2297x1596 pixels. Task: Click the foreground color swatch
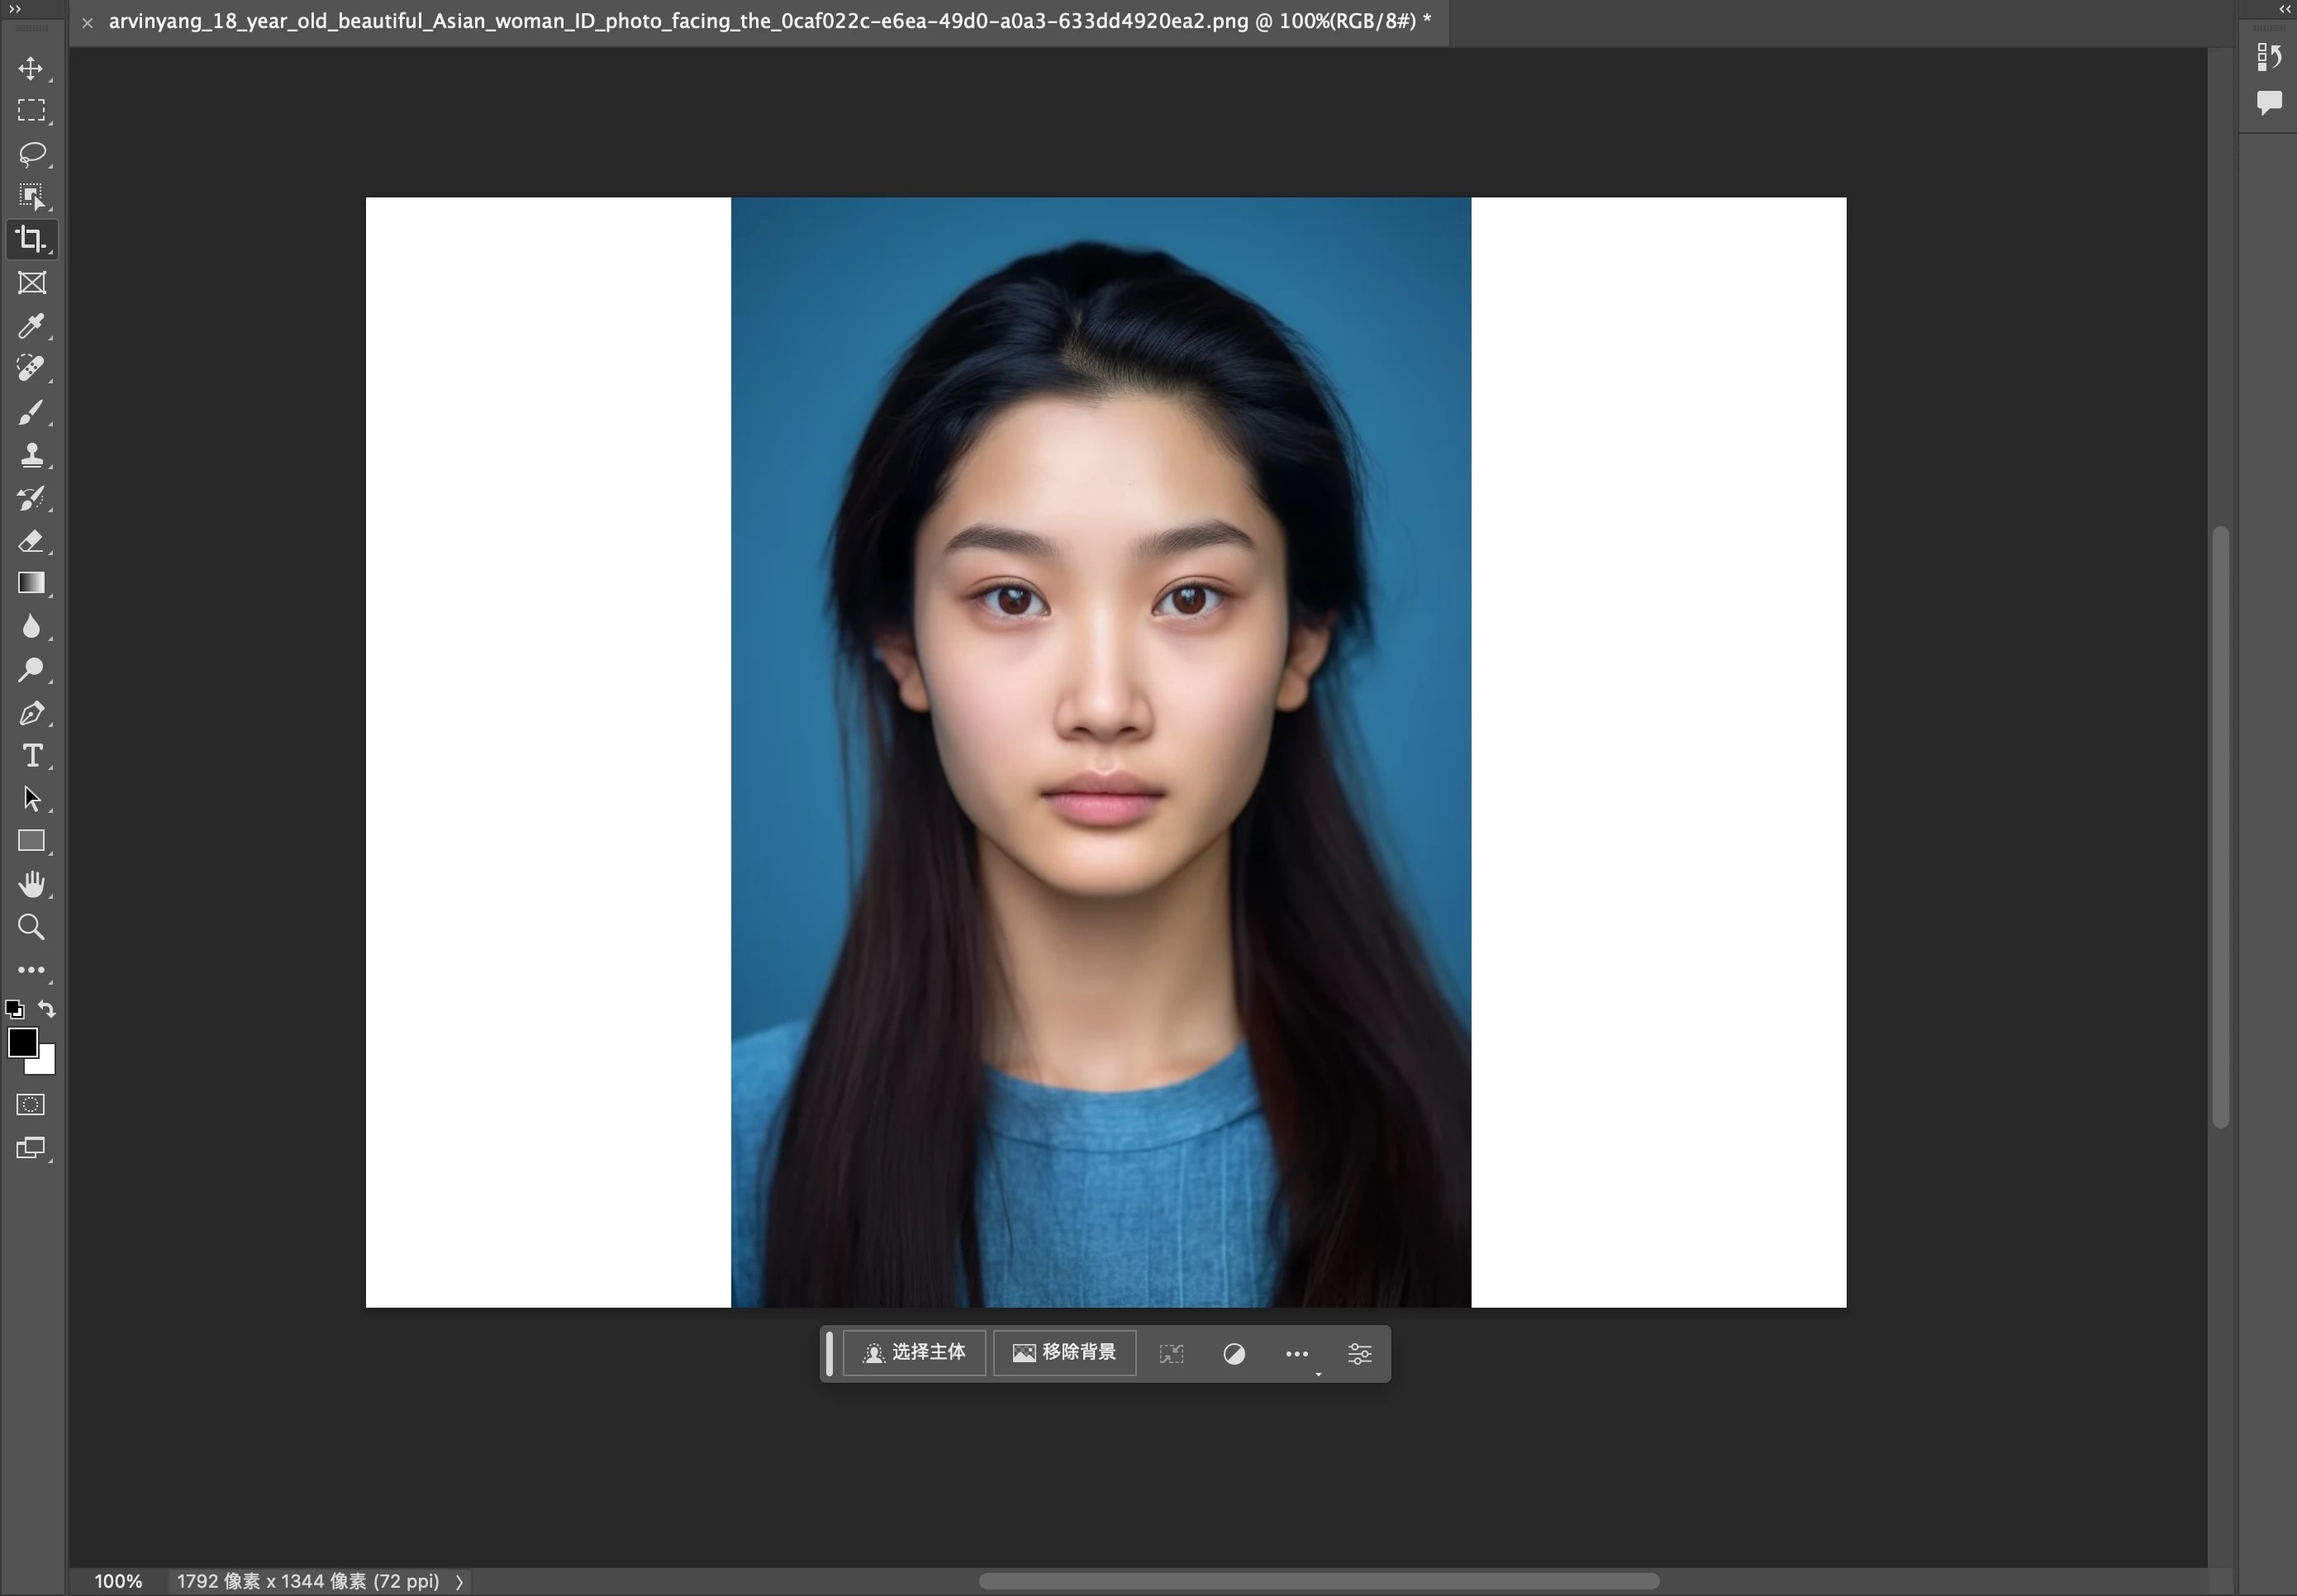pos(24,1043)
